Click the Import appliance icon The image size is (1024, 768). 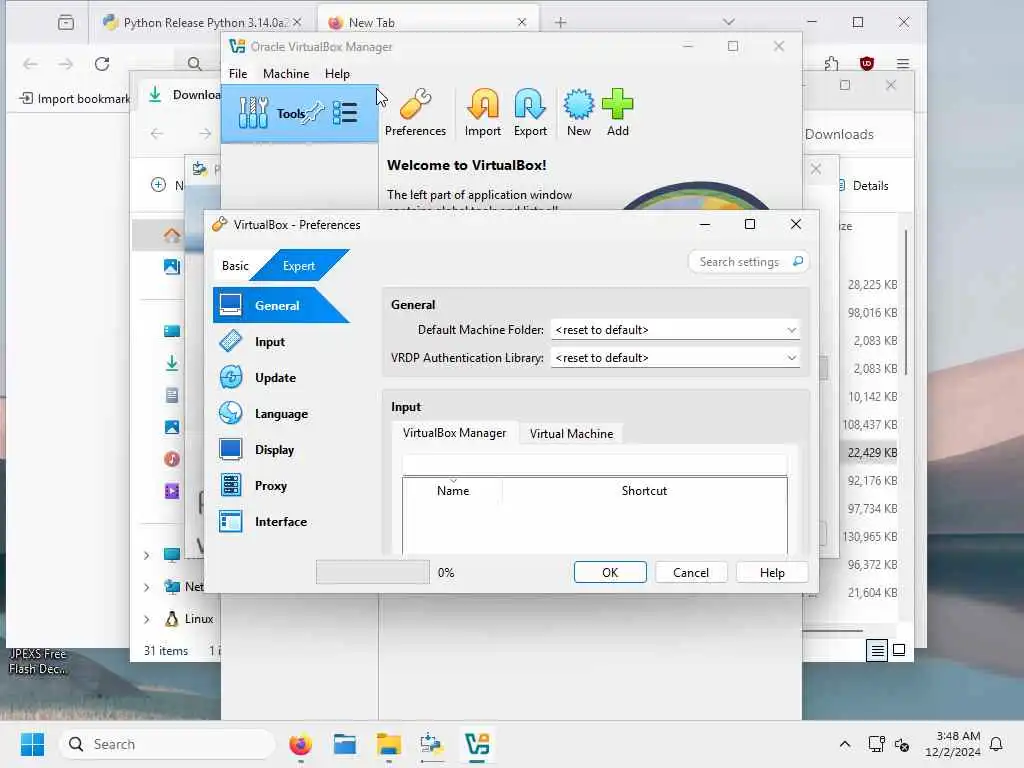pos(483,112)
